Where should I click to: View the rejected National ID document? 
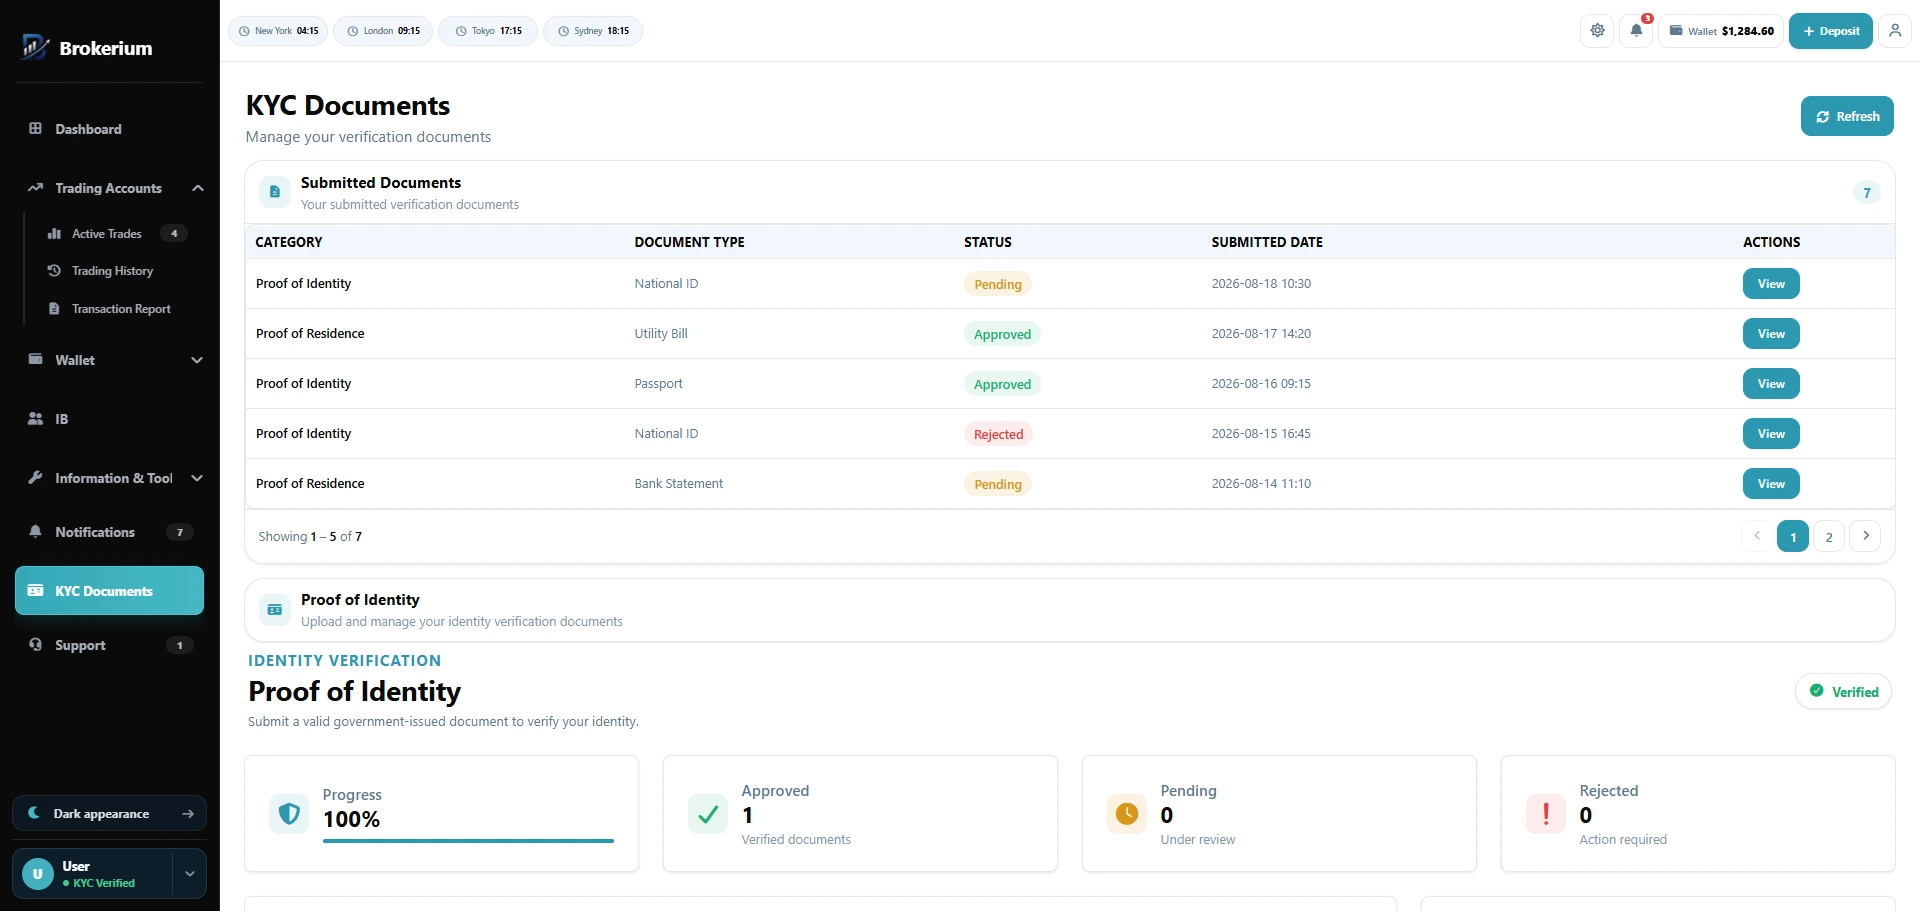[1771, 434]
